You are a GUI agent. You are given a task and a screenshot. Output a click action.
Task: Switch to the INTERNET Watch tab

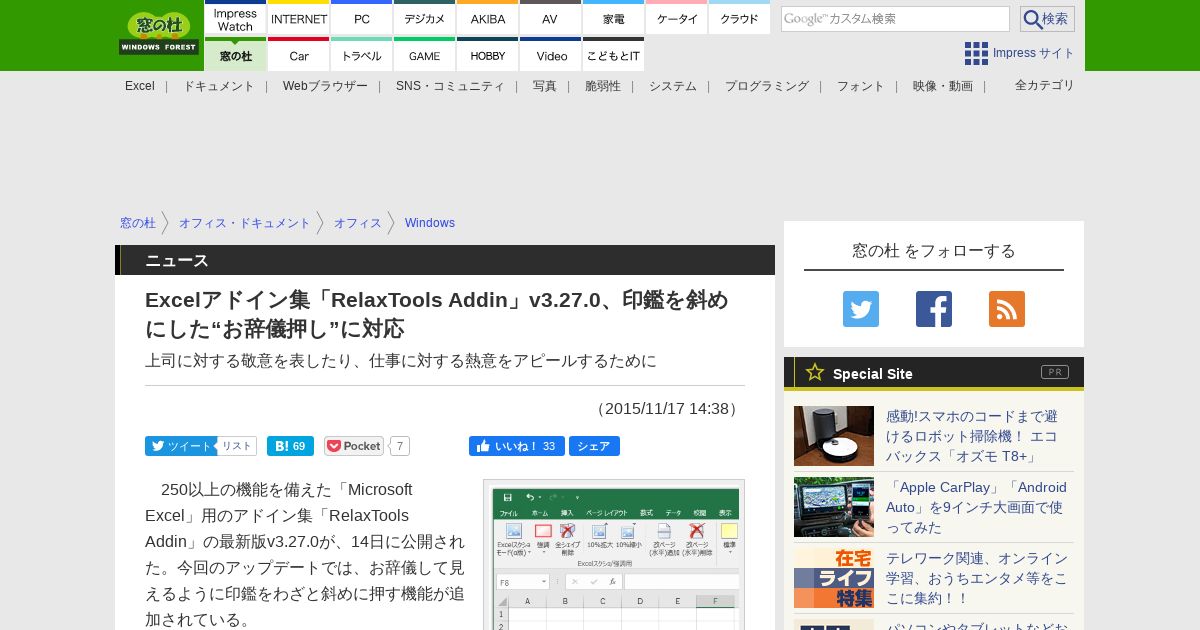[x=298, y=19]
